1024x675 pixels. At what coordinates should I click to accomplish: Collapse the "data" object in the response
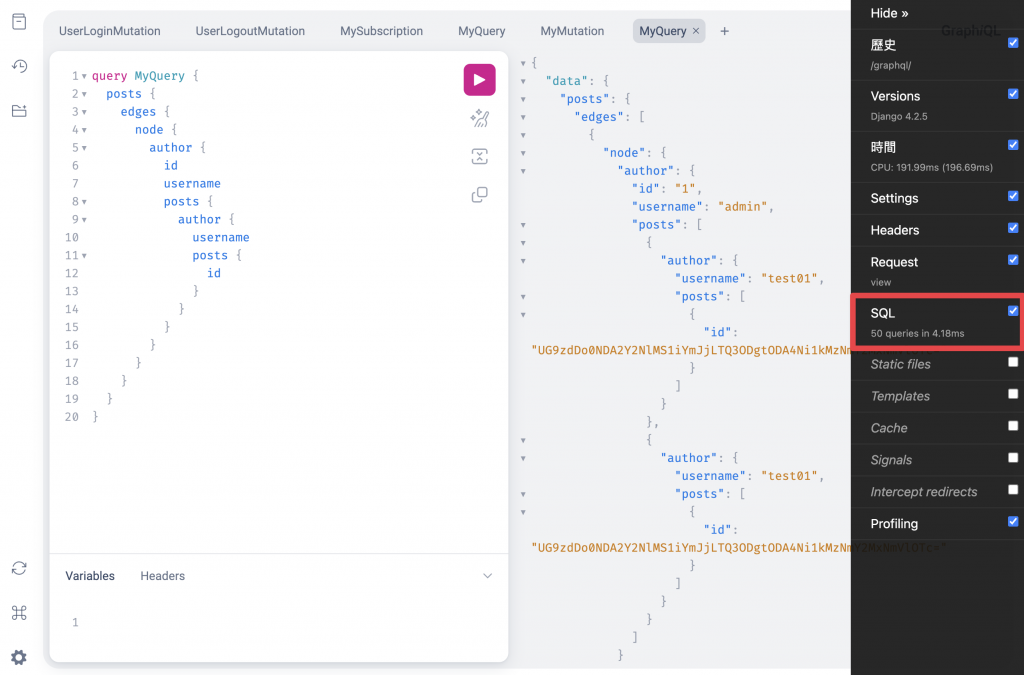[523, 81]
